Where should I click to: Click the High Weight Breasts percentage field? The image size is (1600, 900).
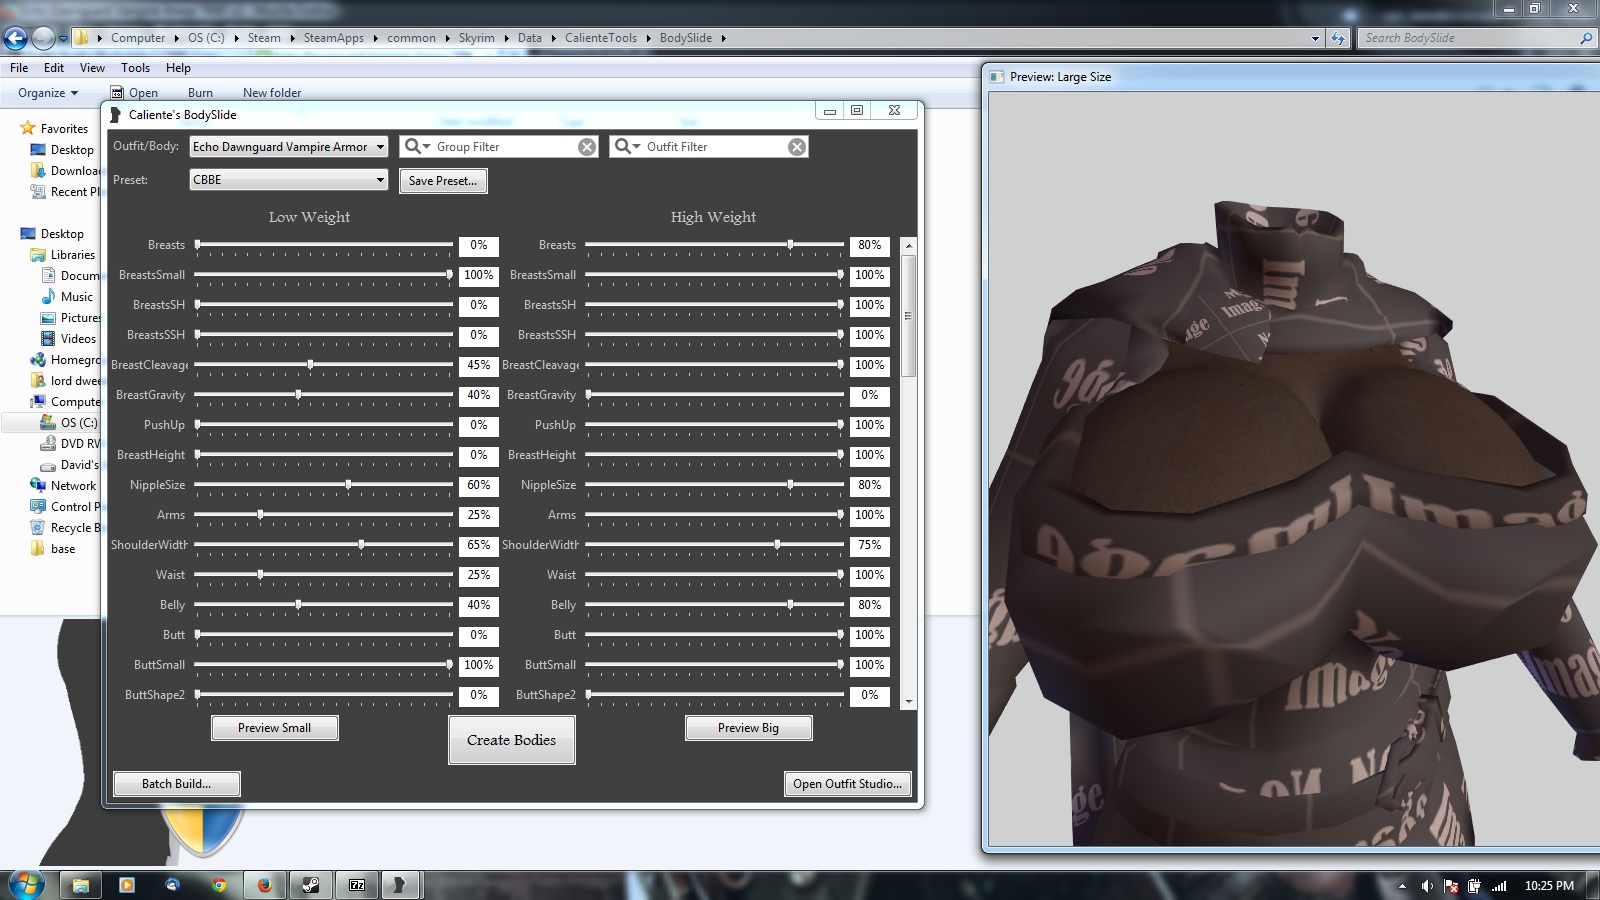[x=869, y=245]
